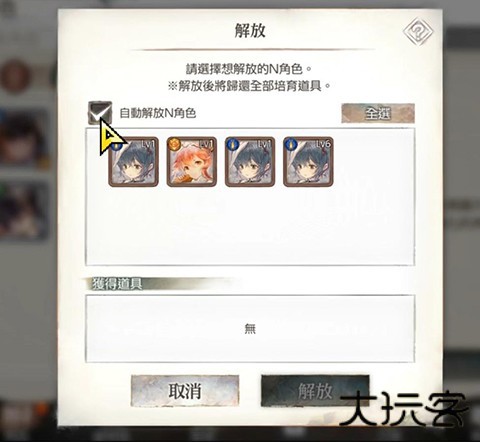
Task: Click the orange element badge on the orange-haired character
Action: pyautogui.click(x=174, y=144)
